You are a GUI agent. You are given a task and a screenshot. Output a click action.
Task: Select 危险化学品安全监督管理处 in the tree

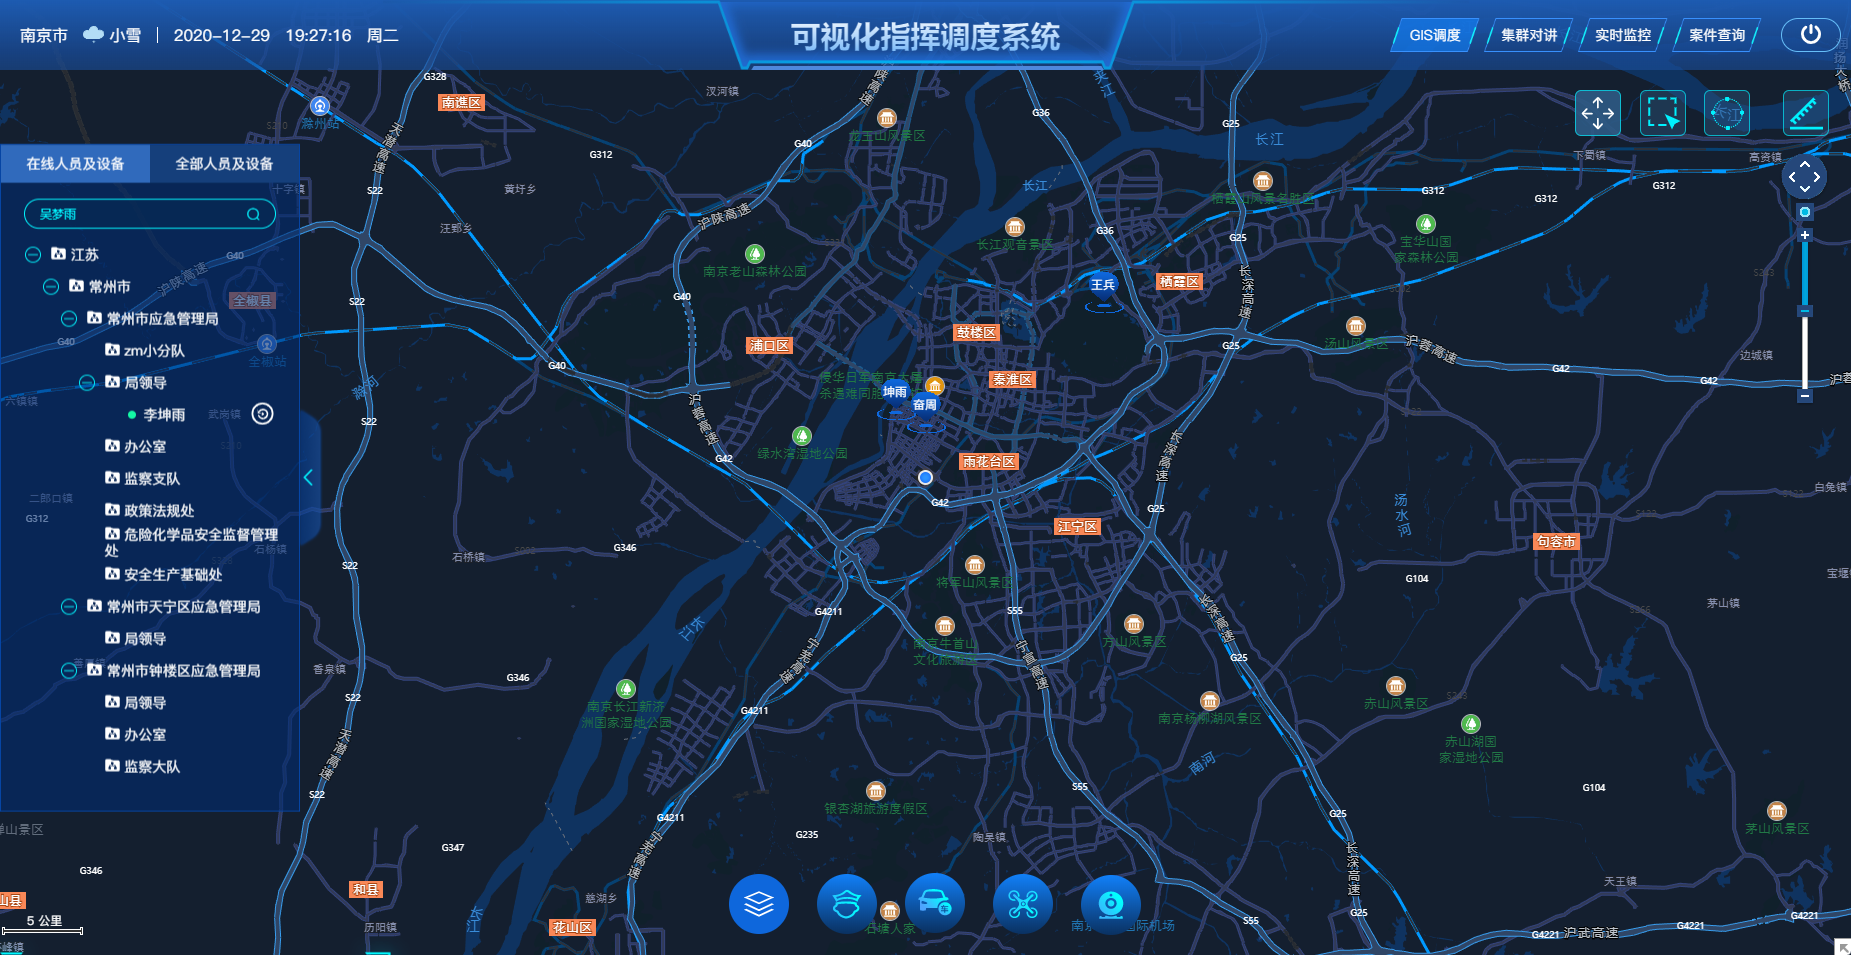192,542
